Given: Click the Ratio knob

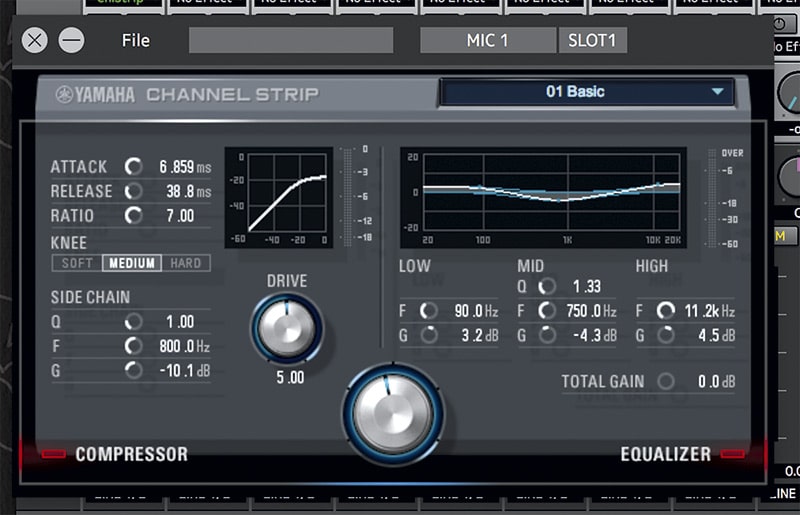Looking at the screenshot, I should tap(134, 215).
